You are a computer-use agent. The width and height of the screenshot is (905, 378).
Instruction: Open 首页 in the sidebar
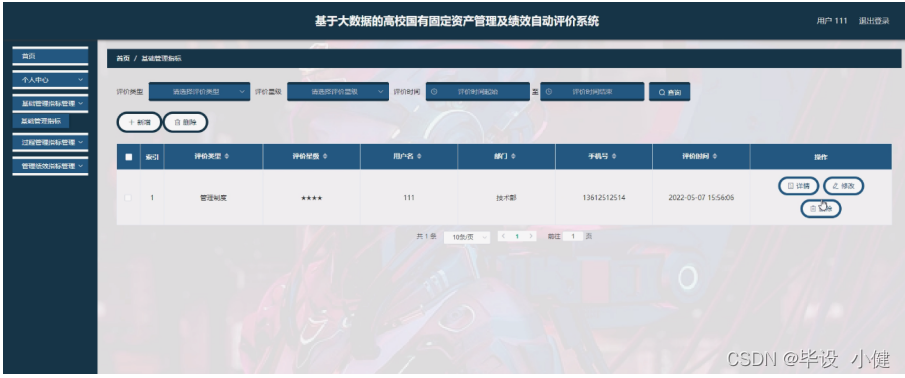tap(50, 56)
